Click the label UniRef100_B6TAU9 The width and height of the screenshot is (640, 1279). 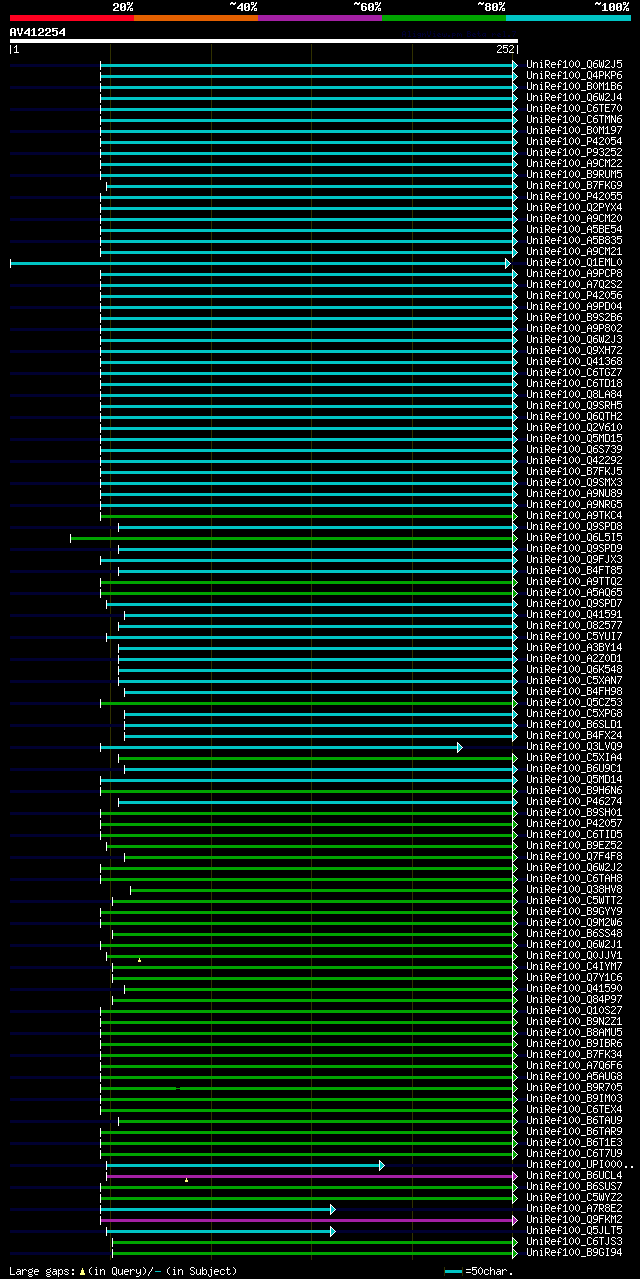coord(574,1120)
